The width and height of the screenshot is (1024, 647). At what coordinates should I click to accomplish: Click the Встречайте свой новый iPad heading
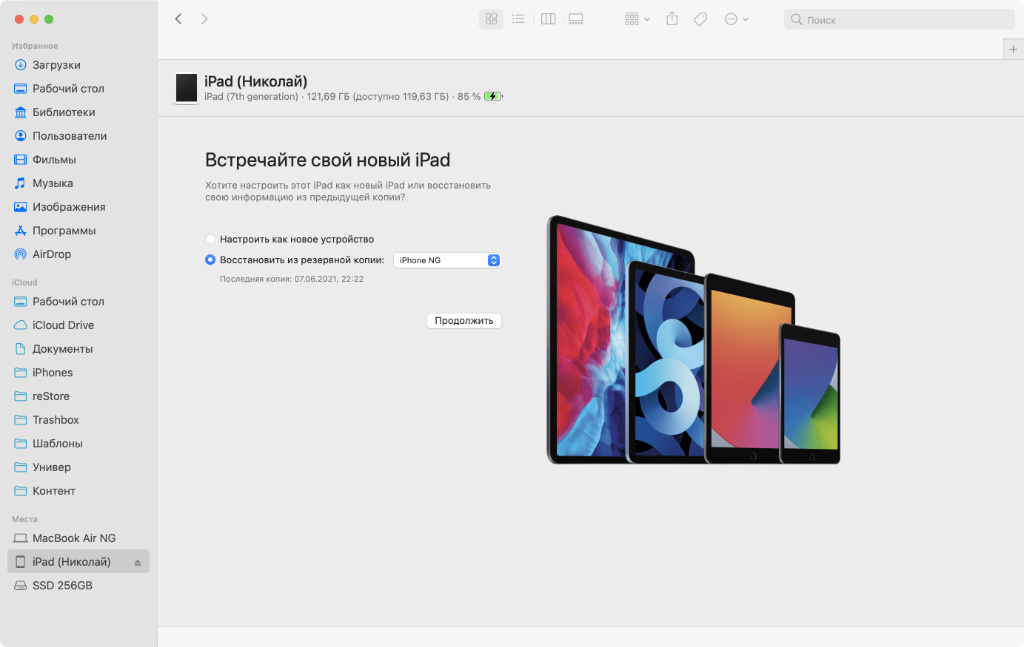pyautogui.click(x=328, y=160)
